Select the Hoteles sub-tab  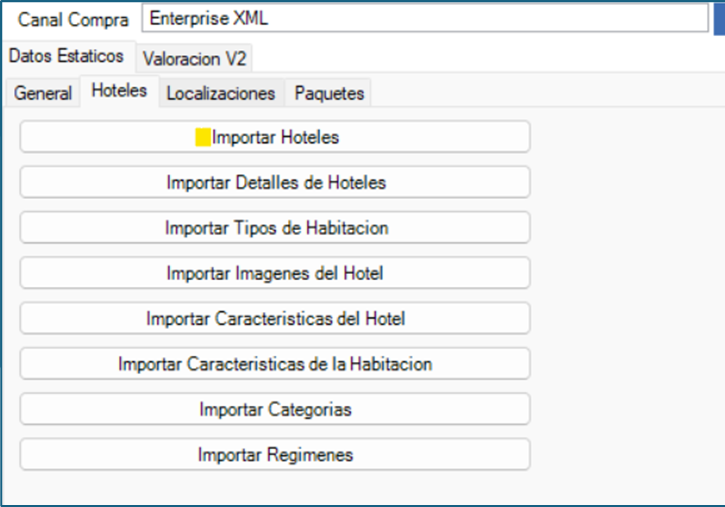tap(119, 91)
